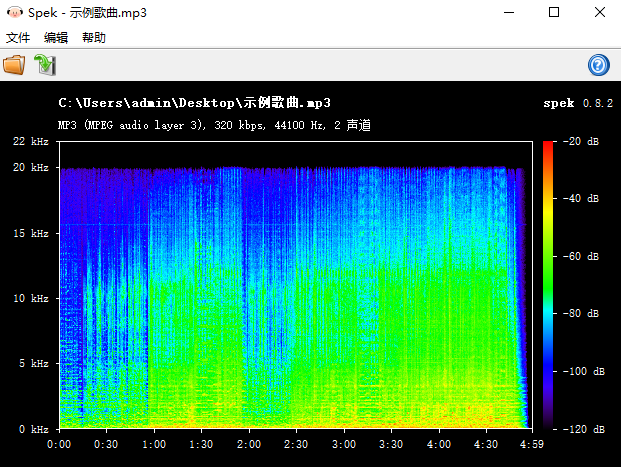
Task: Click the 2:30 time axis marker
Action: [x=296, y=443]
